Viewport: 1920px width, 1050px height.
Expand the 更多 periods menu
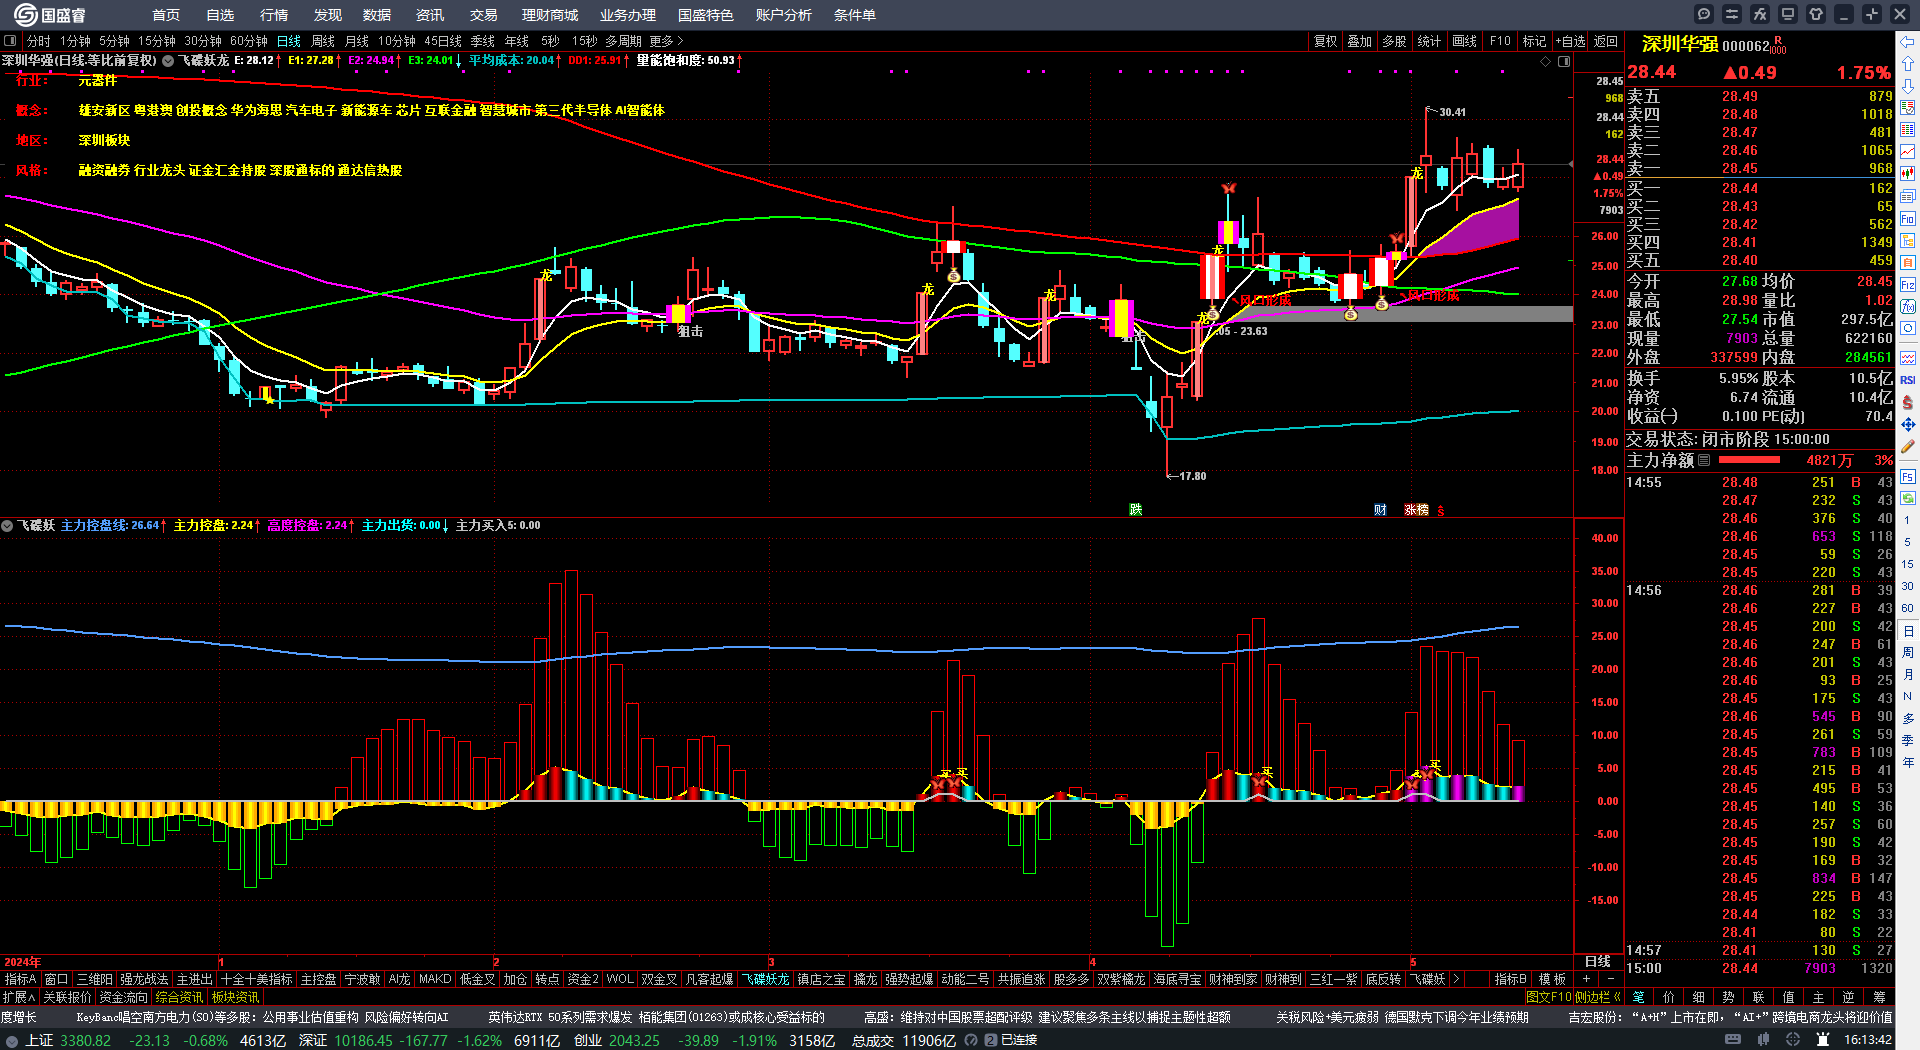tap(666, 41)
